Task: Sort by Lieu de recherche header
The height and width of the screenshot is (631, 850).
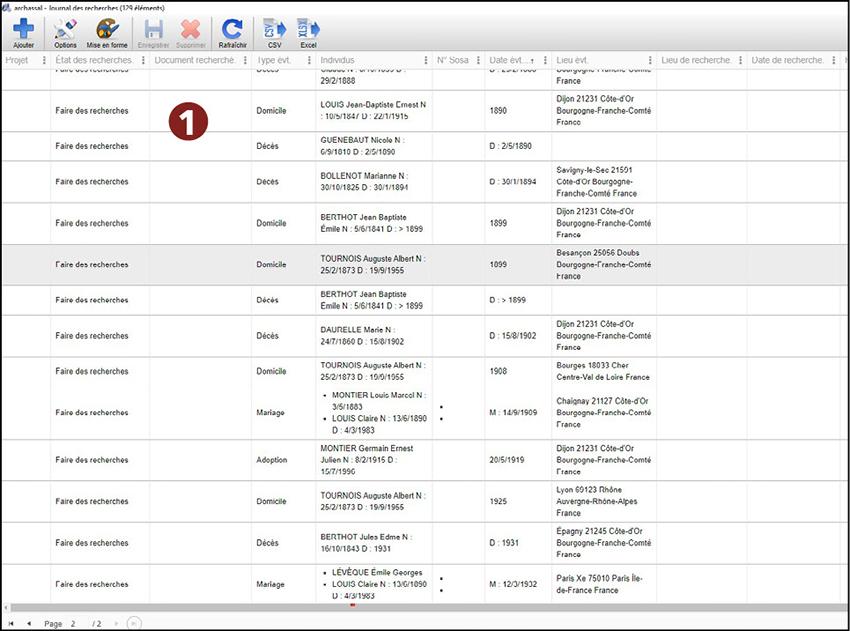Action: tap(696, 60)
